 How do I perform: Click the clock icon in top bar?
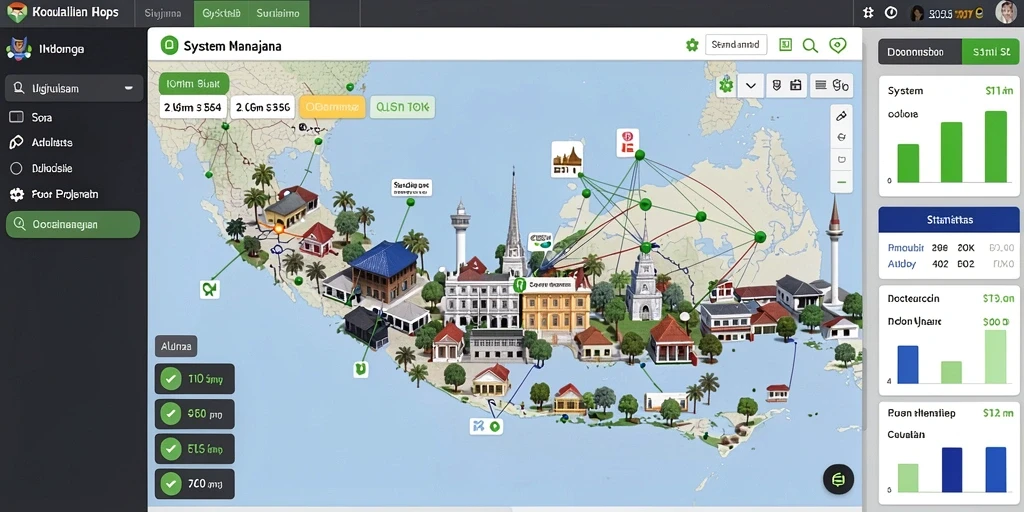pos(891,12)
